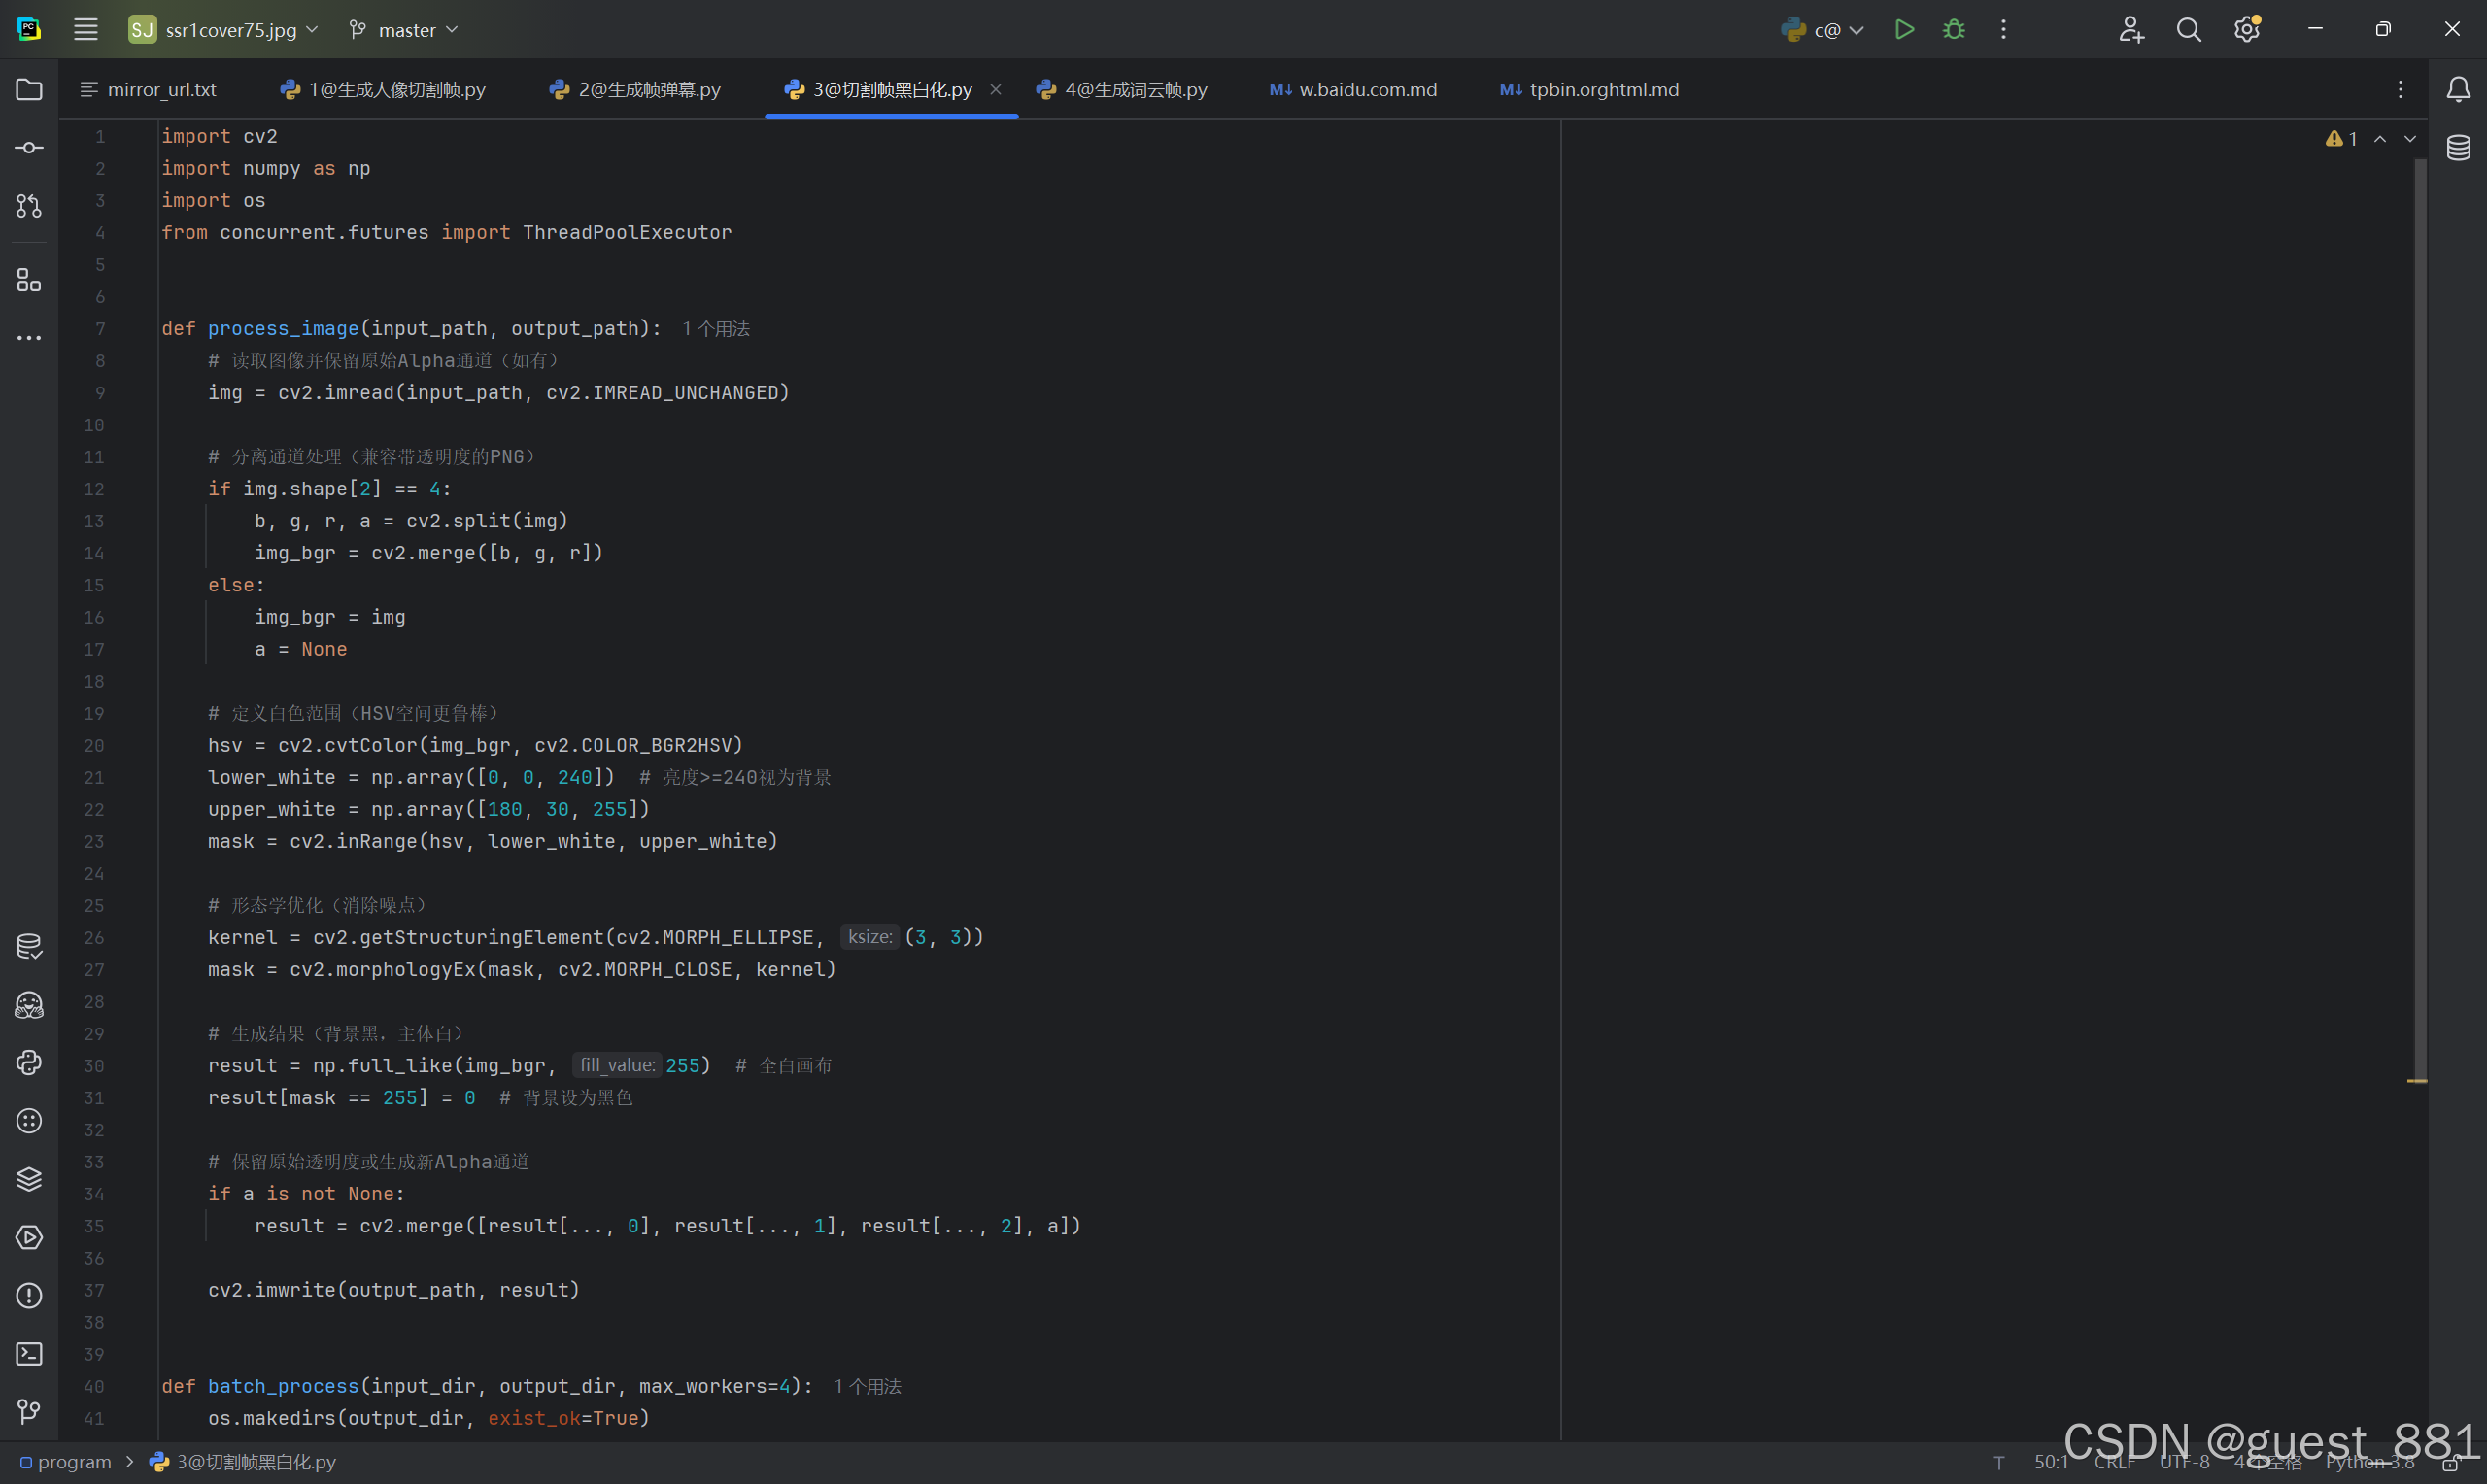Open the Database panel on right sidebar
The height and width of the screenshot is (1484, 2487).
pos(2458,148)
